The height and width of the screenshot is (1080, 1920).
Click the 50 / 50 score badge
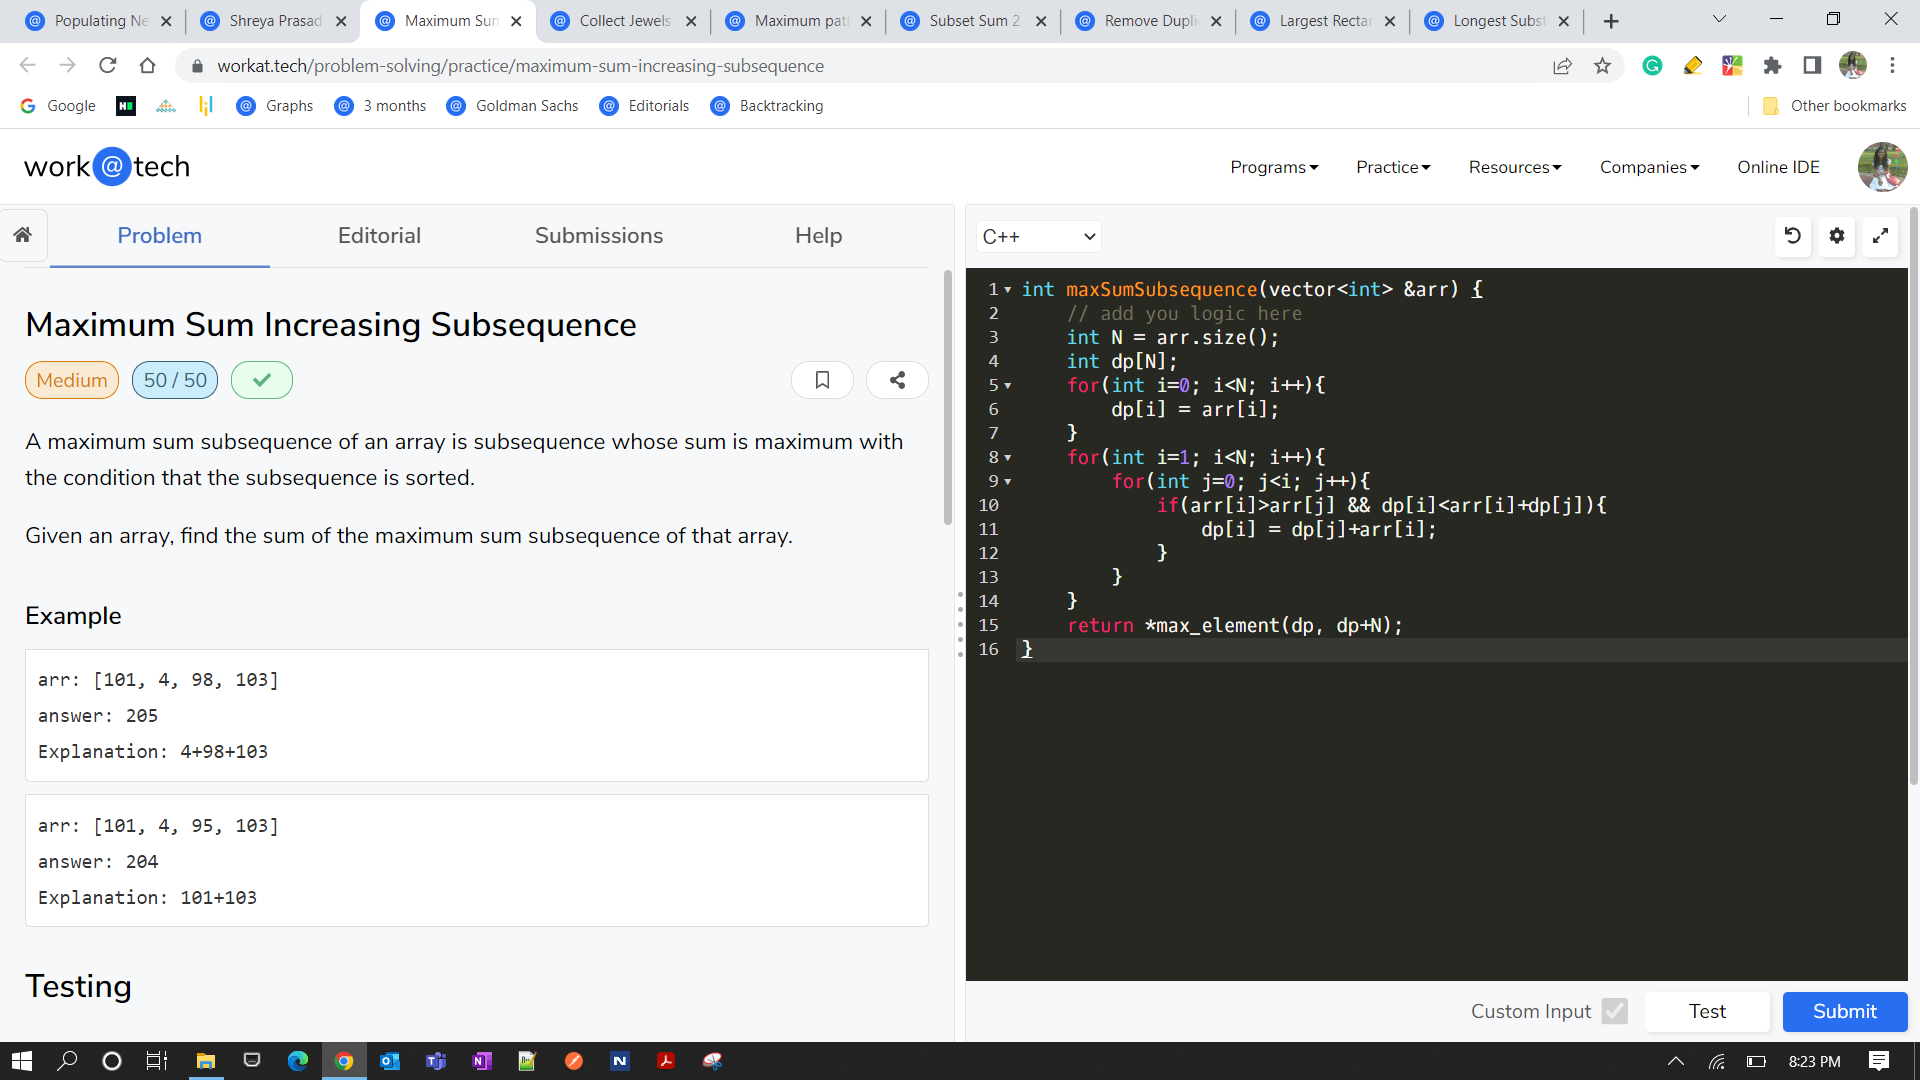(x=175, y=380)
